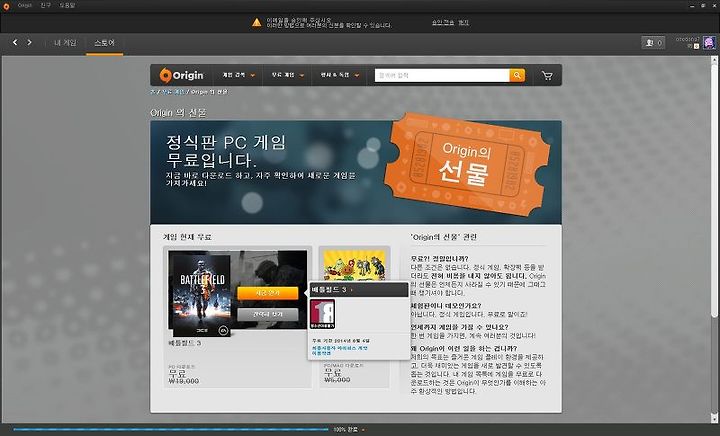Click the gray details button on Battlefield 3
The image size is (720, 436).
coord(268,314)
